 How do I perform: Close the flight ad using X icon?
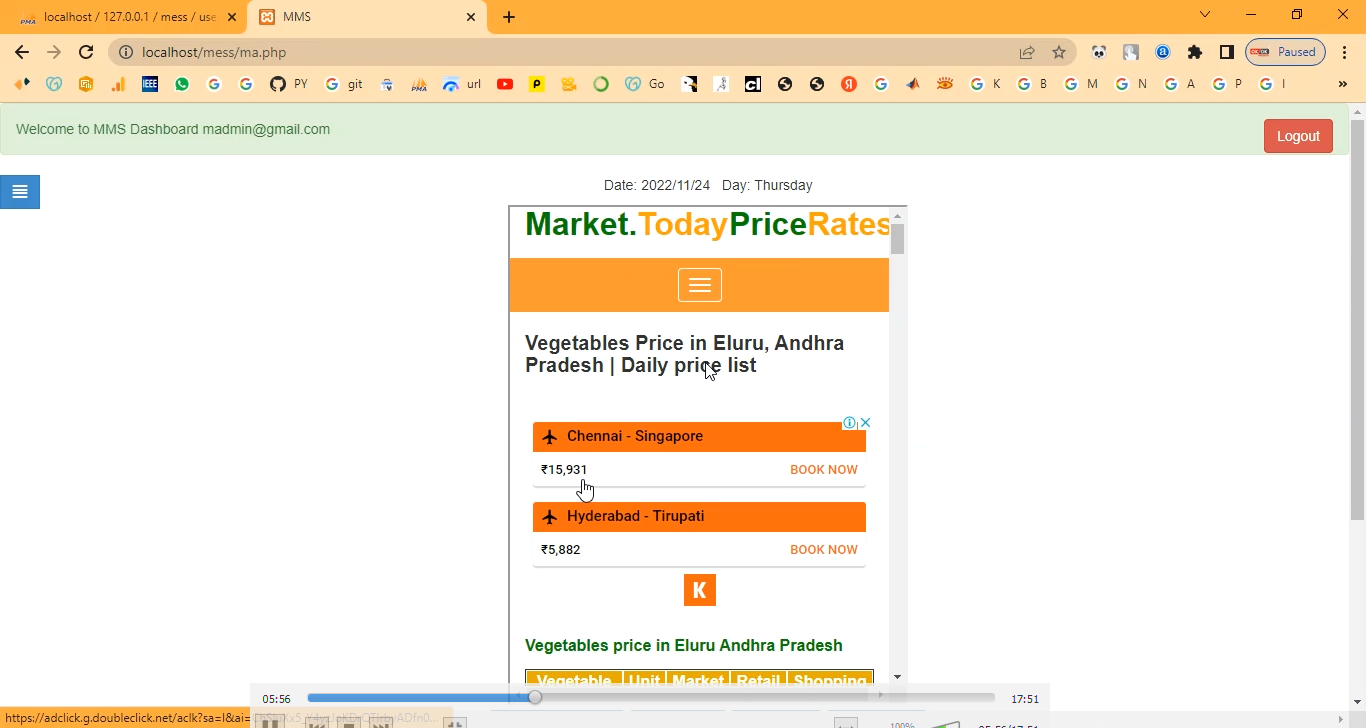[866, 423]
